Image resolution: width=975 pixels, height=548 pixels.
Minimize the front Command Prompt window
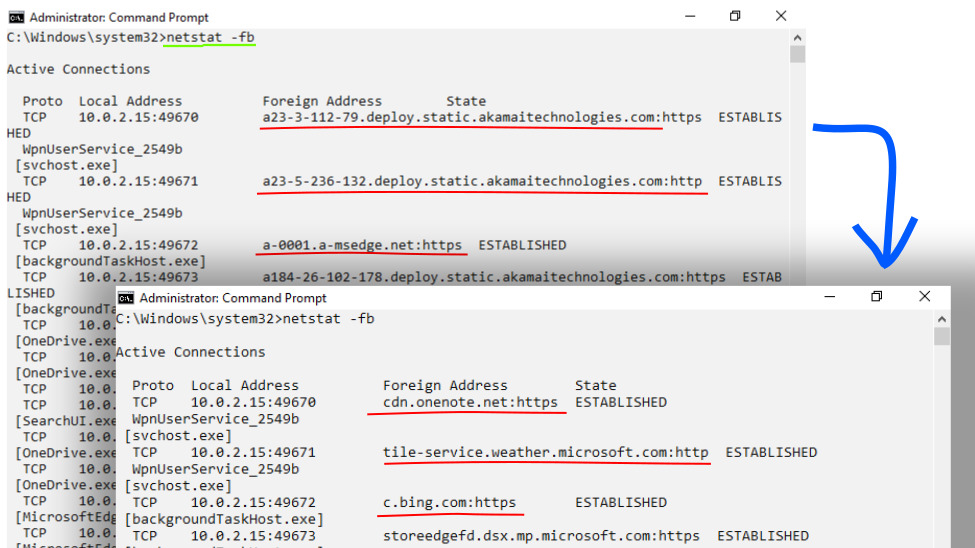click(829, 297)
